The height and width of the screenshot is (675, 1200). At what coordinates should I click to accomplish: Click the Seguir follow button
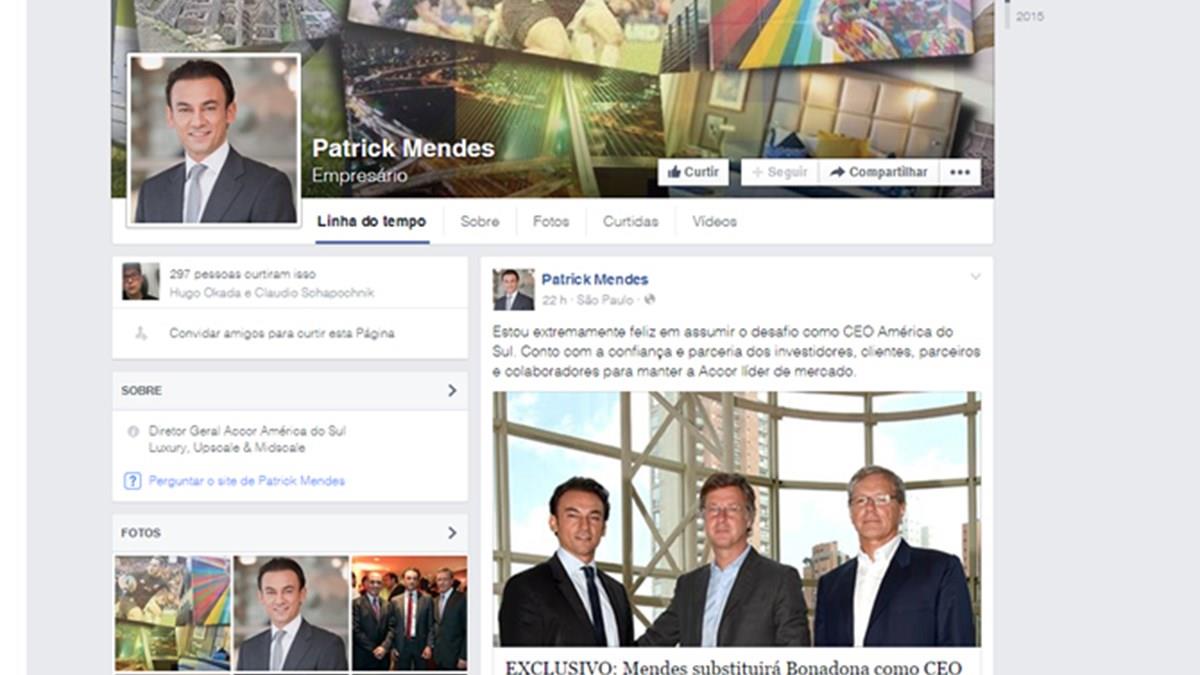pos(779,172)
